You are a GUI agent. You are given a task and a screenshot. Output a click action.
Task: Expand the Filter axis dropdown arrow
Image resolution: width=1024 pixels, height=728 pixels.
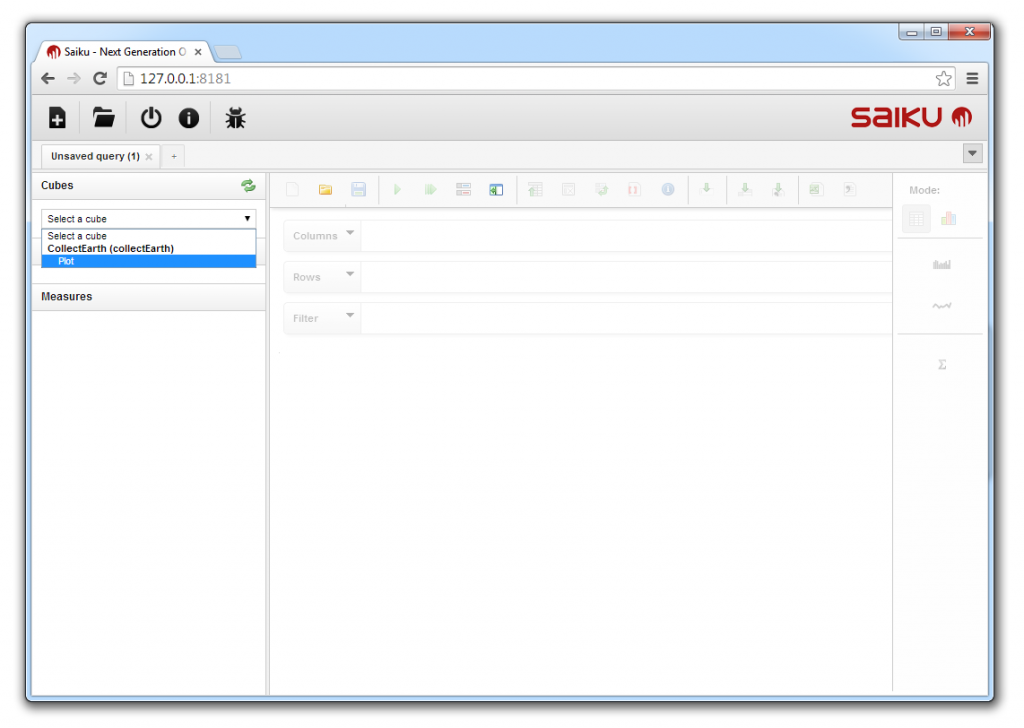coord(350,315)
